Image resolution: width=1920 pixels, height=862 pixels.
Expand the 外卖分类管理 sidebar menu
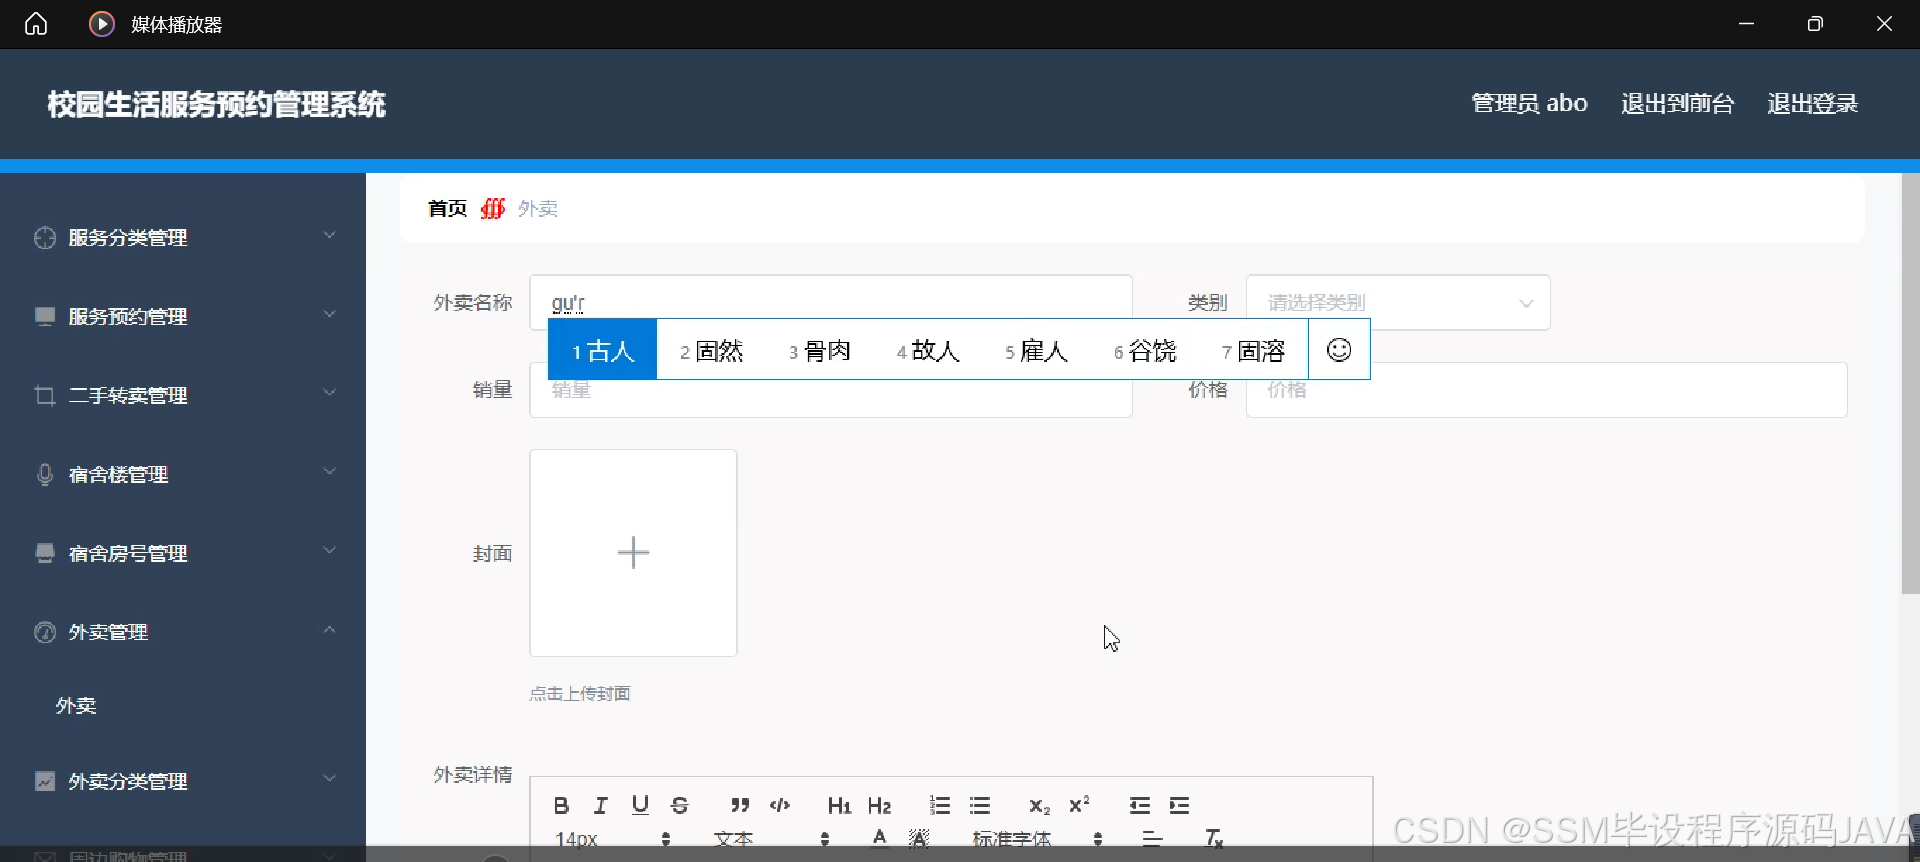click(x=183, y=781)
